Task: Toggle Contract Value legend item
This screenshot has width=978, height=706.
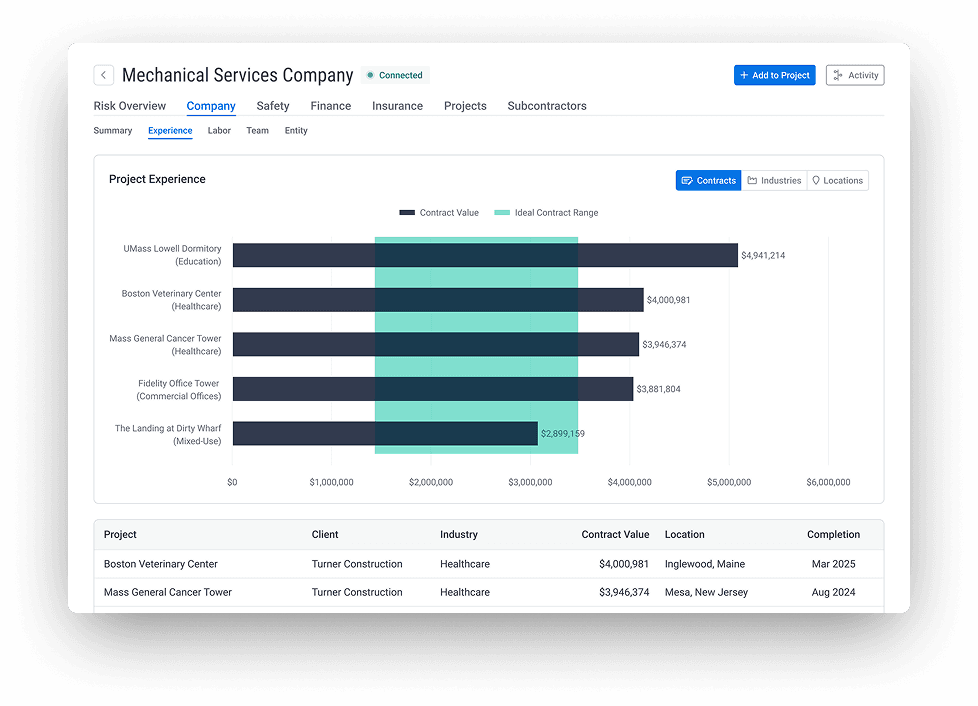Action: tap(439, 213)
